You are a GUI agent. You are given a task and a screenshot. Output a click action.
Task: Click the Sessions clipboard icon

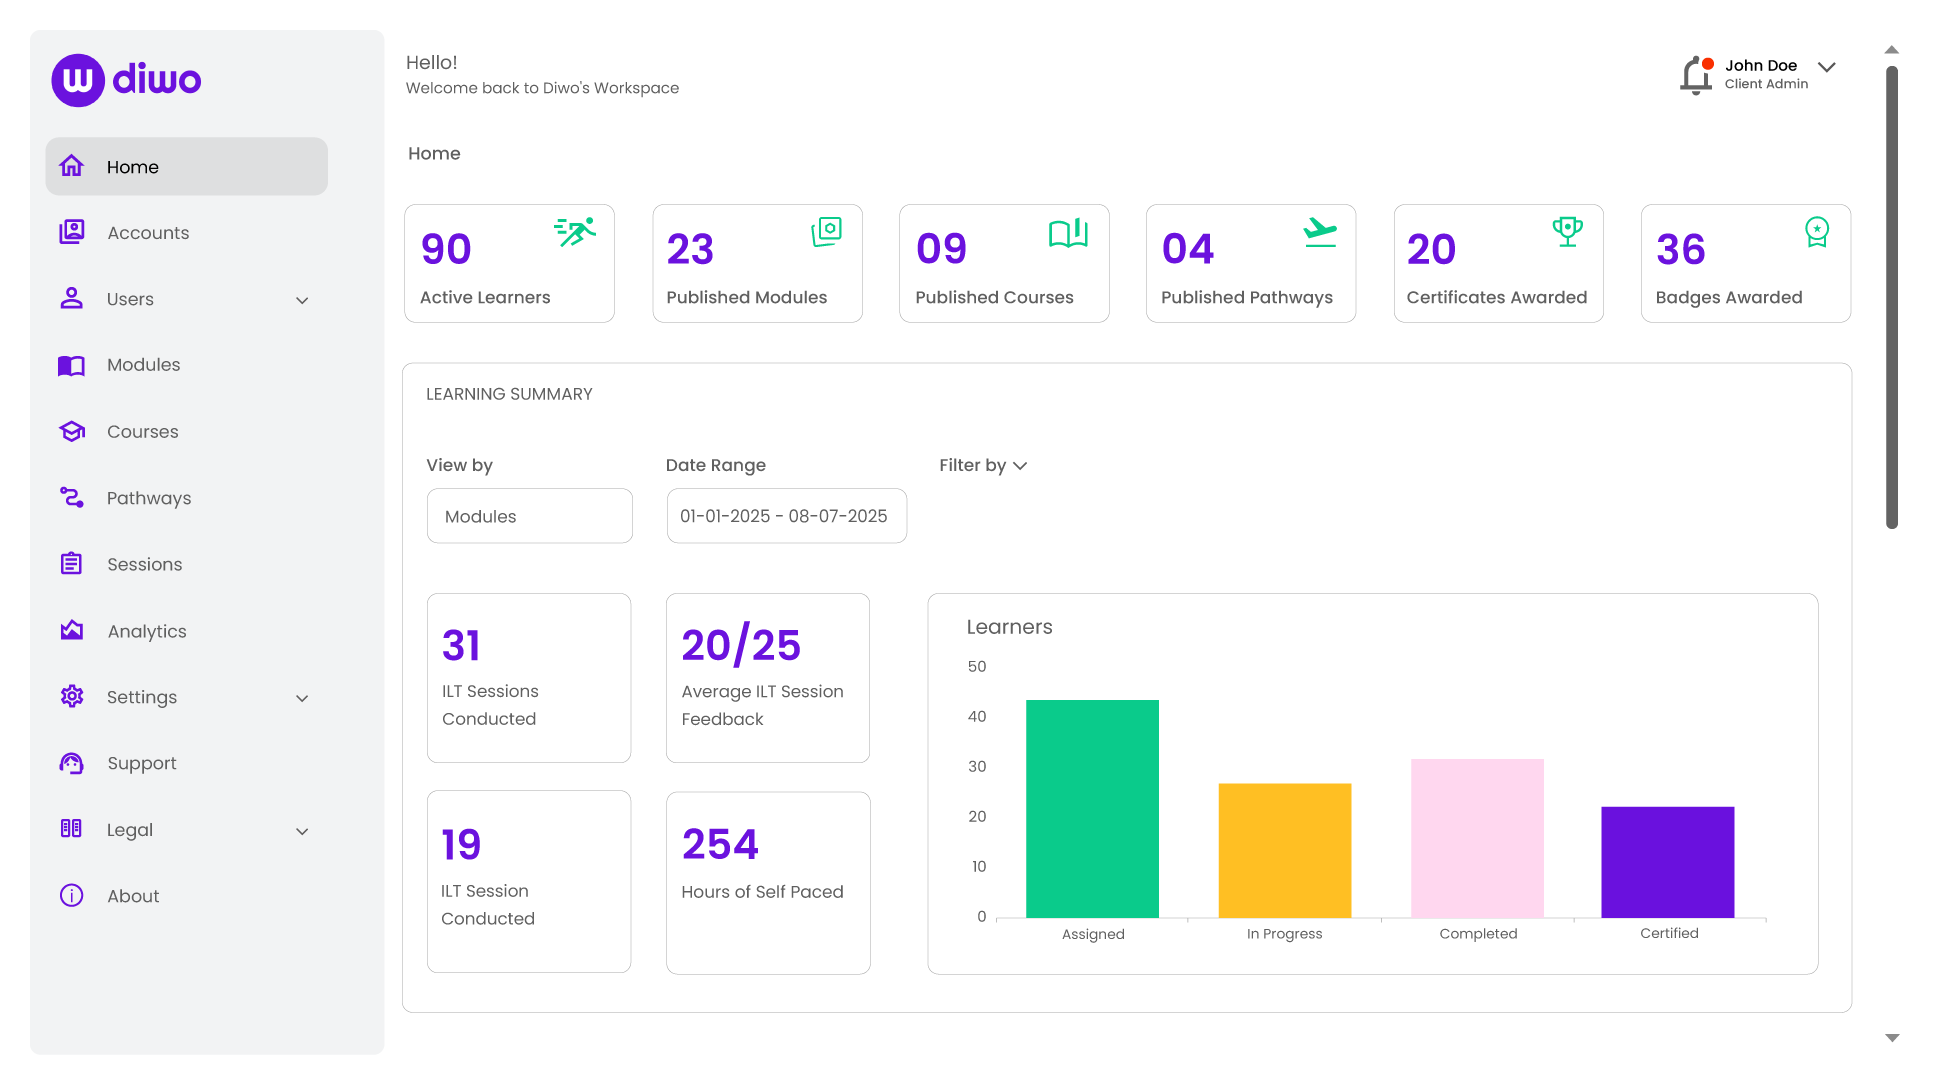[x=72, y=564]
